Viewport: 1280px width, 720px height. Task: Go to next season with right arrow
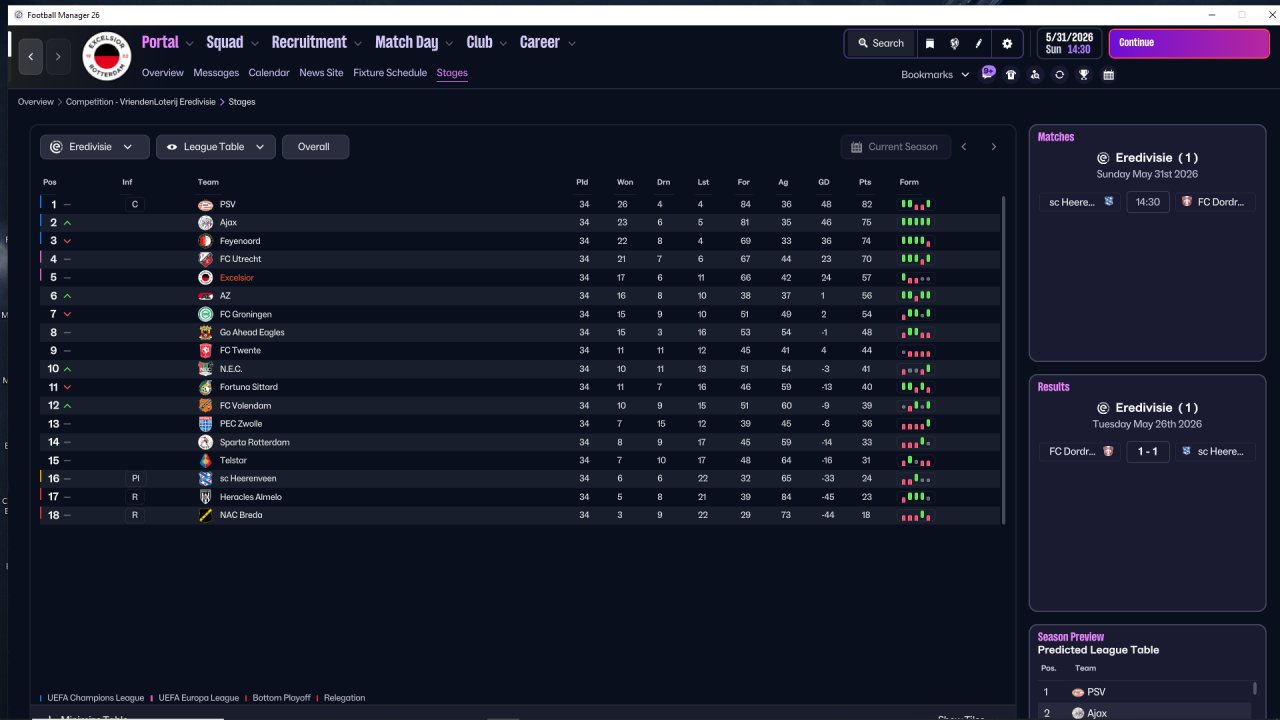(x=993, y=147)
